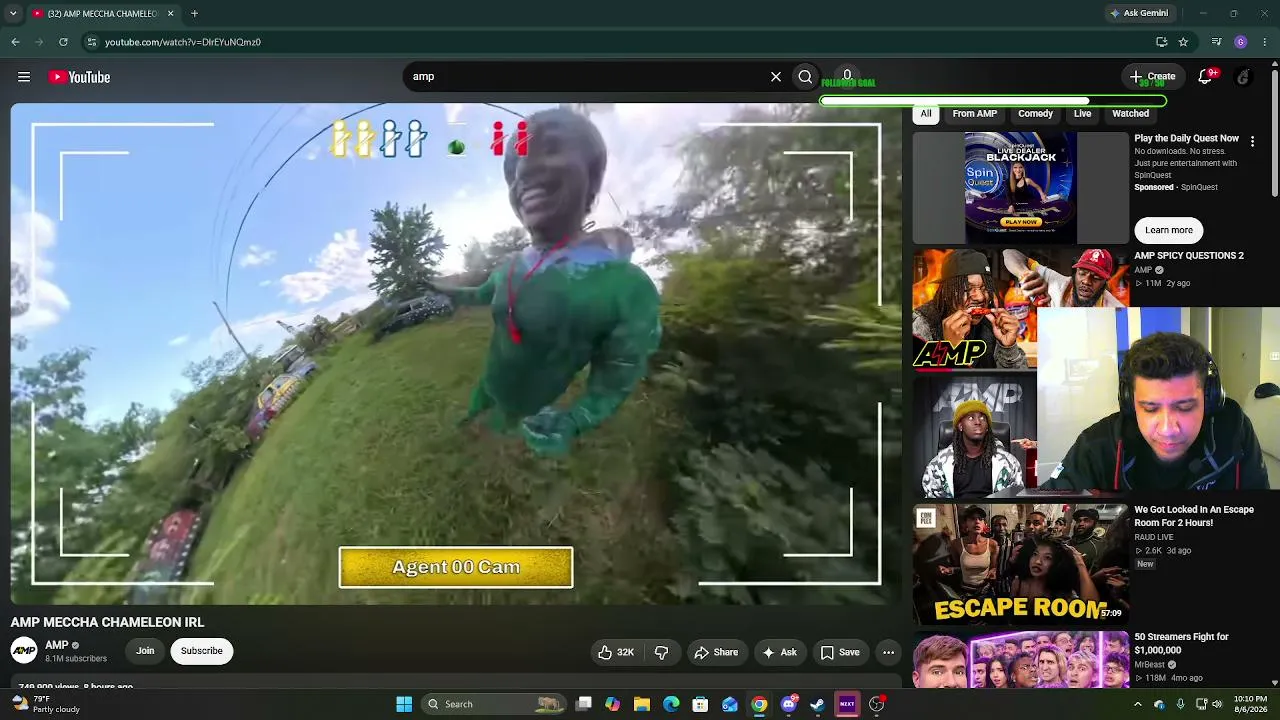
Task: Open Task View on the taskbar
Action: point(584,704)
